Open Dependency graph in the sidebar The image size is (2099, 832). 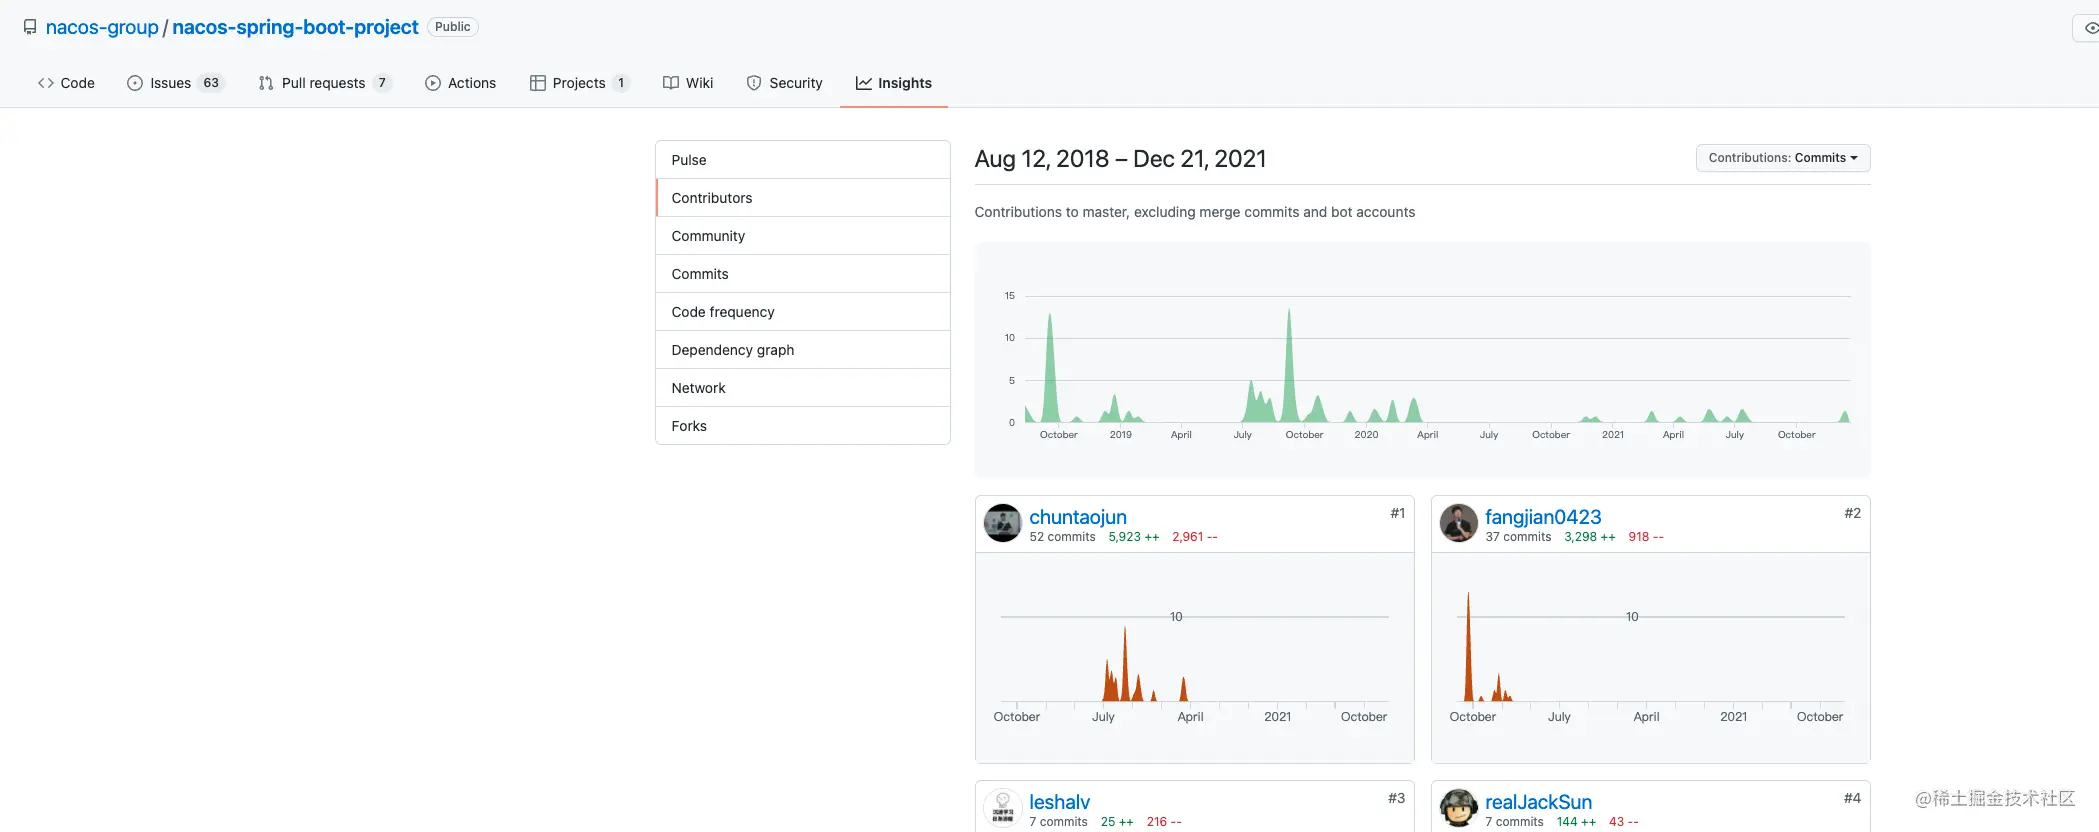click(x=803, y=350)
